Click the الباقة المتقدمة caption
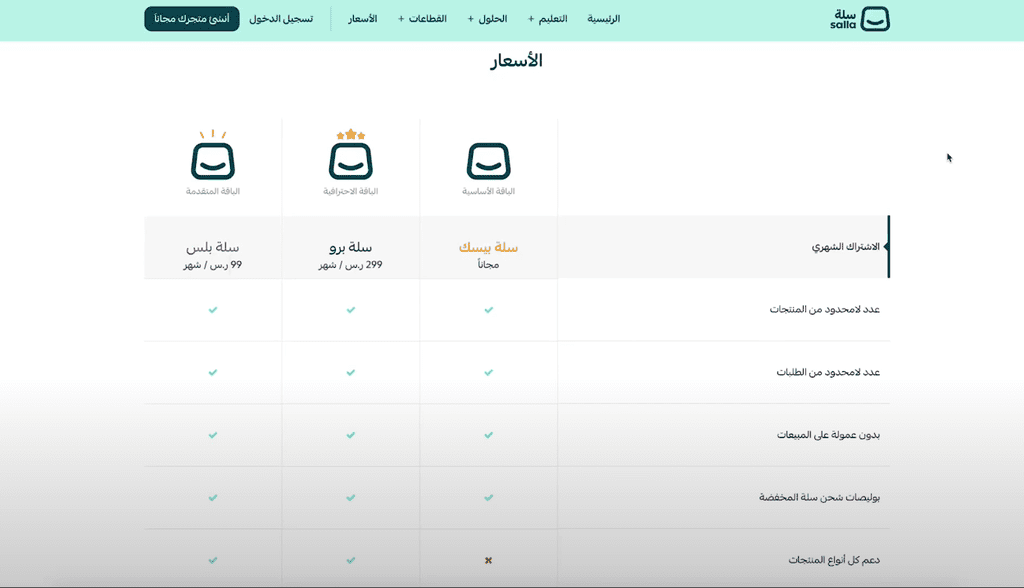This screenshot has width=1024, height=588. [x=213, y=191]
